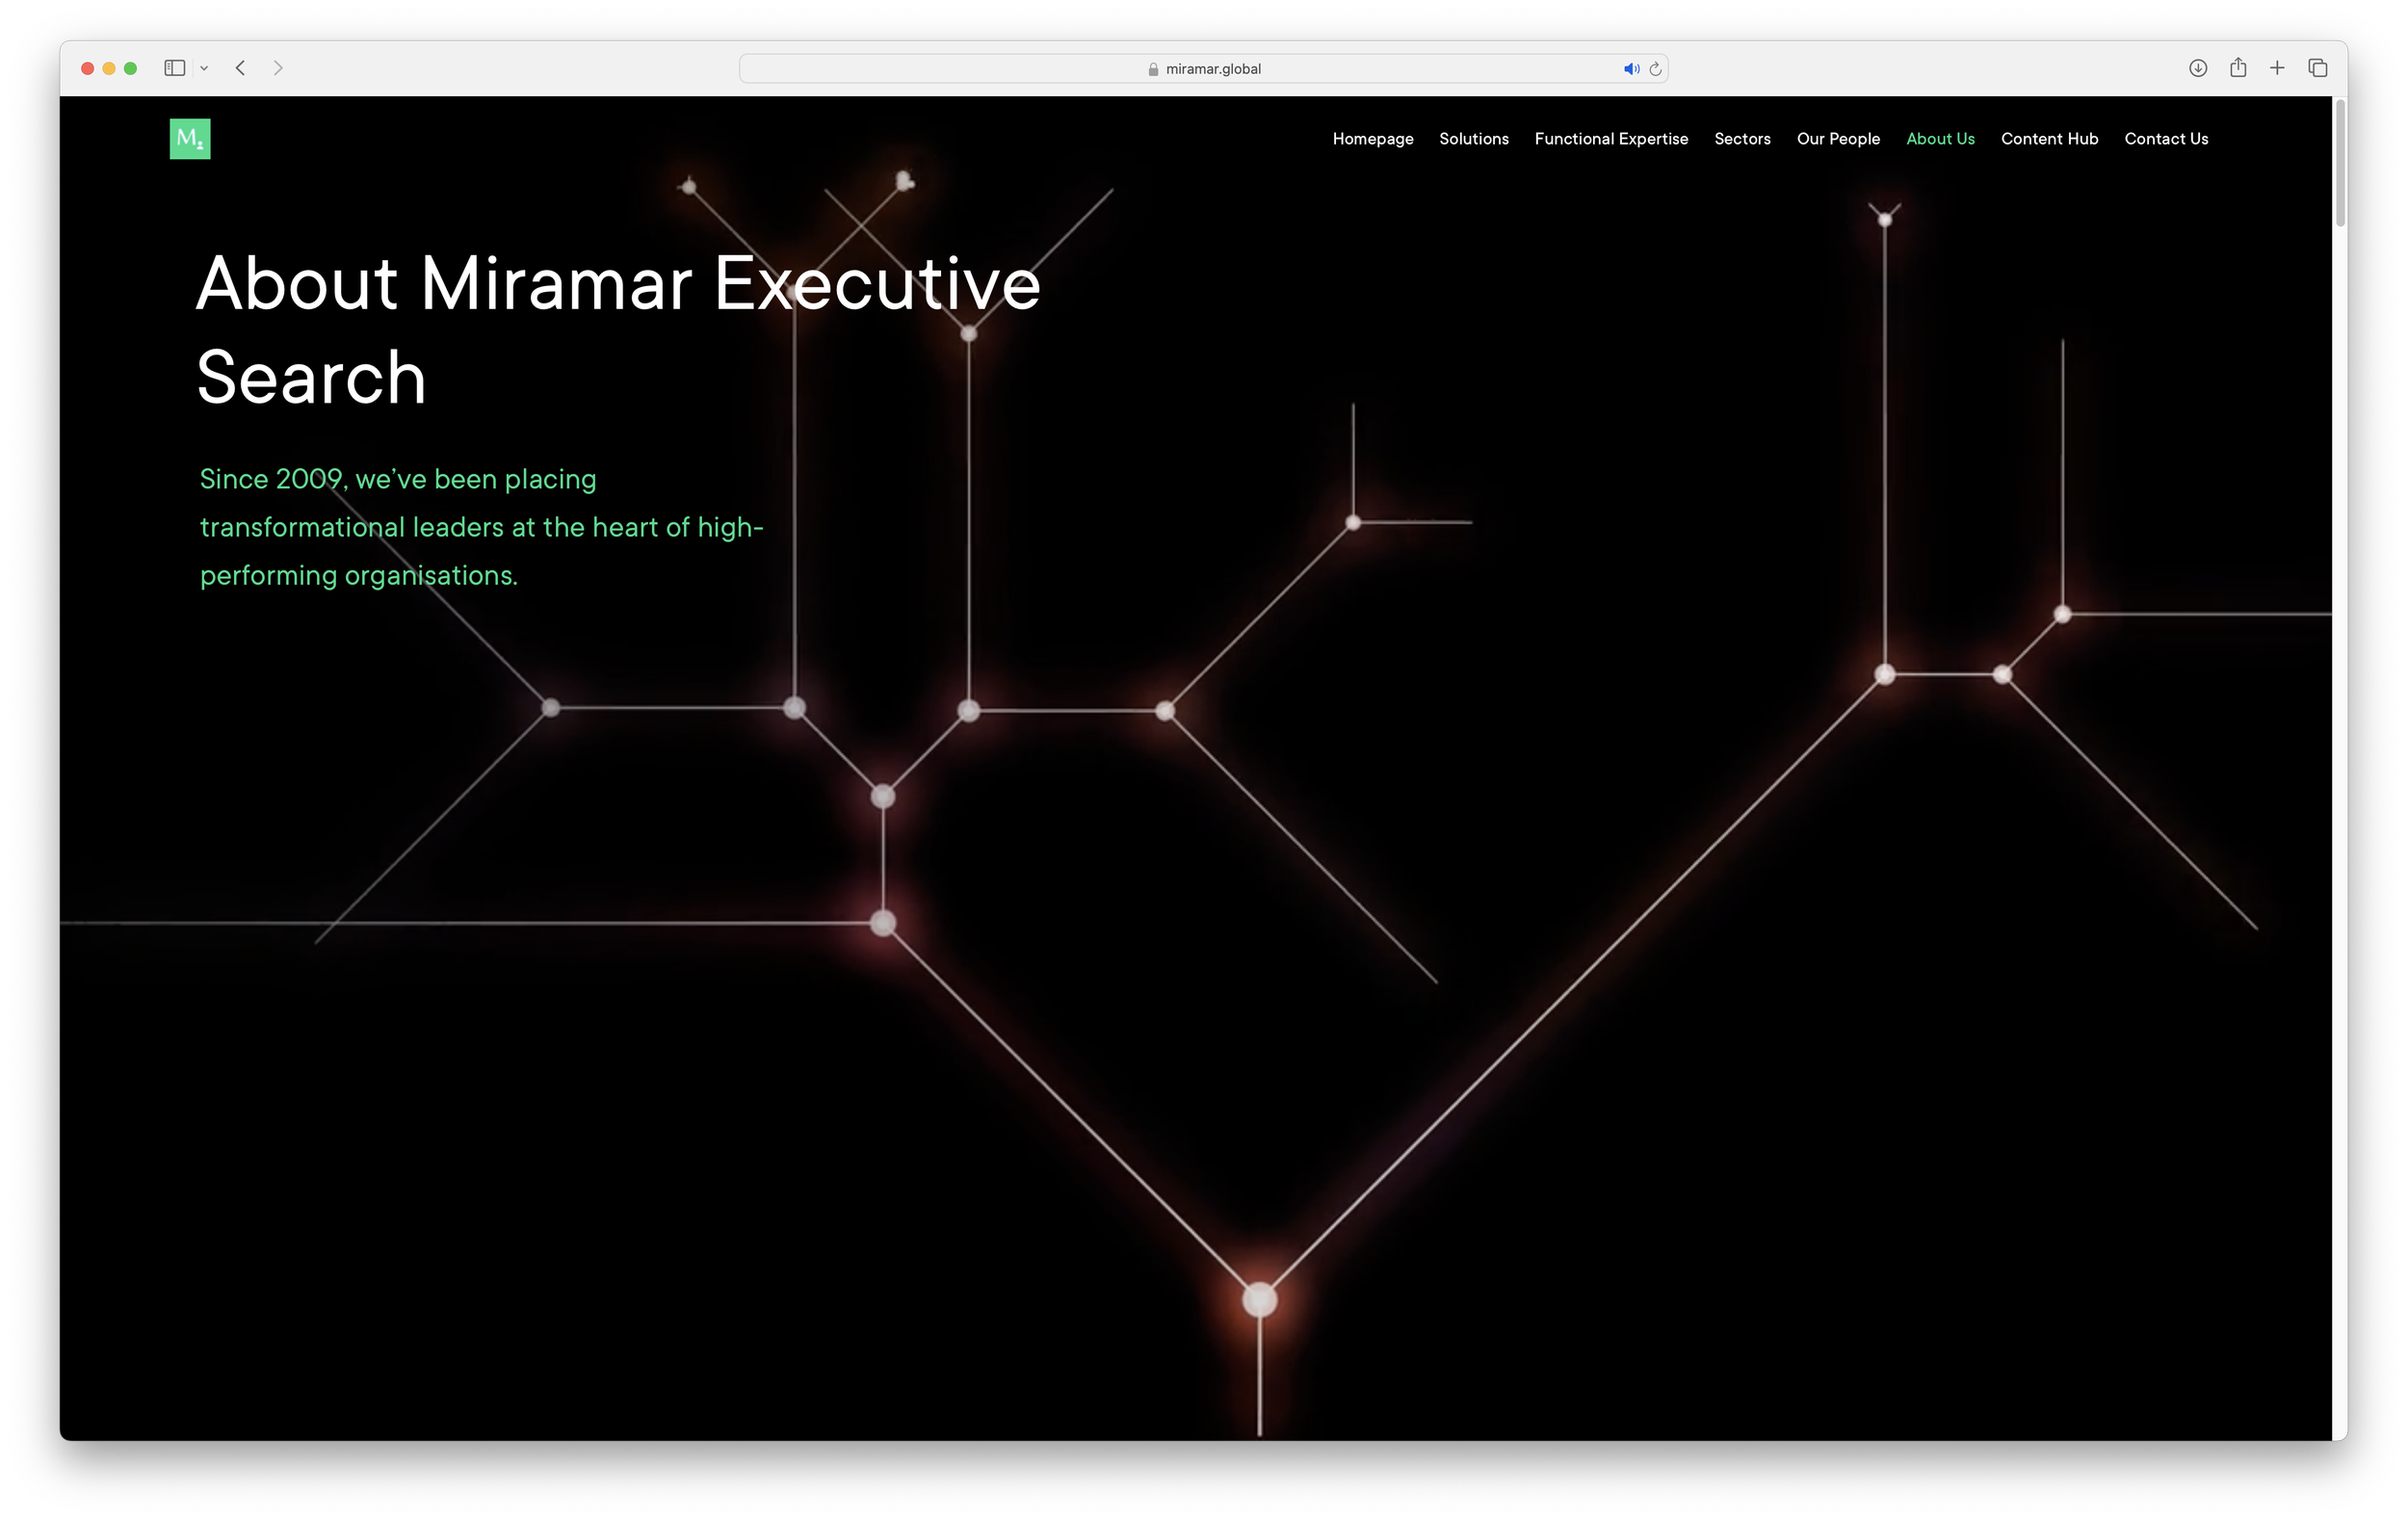Select the highlighted About Us link
The height and width of the screenshot is (1520, 2408).
(1940, 139)
